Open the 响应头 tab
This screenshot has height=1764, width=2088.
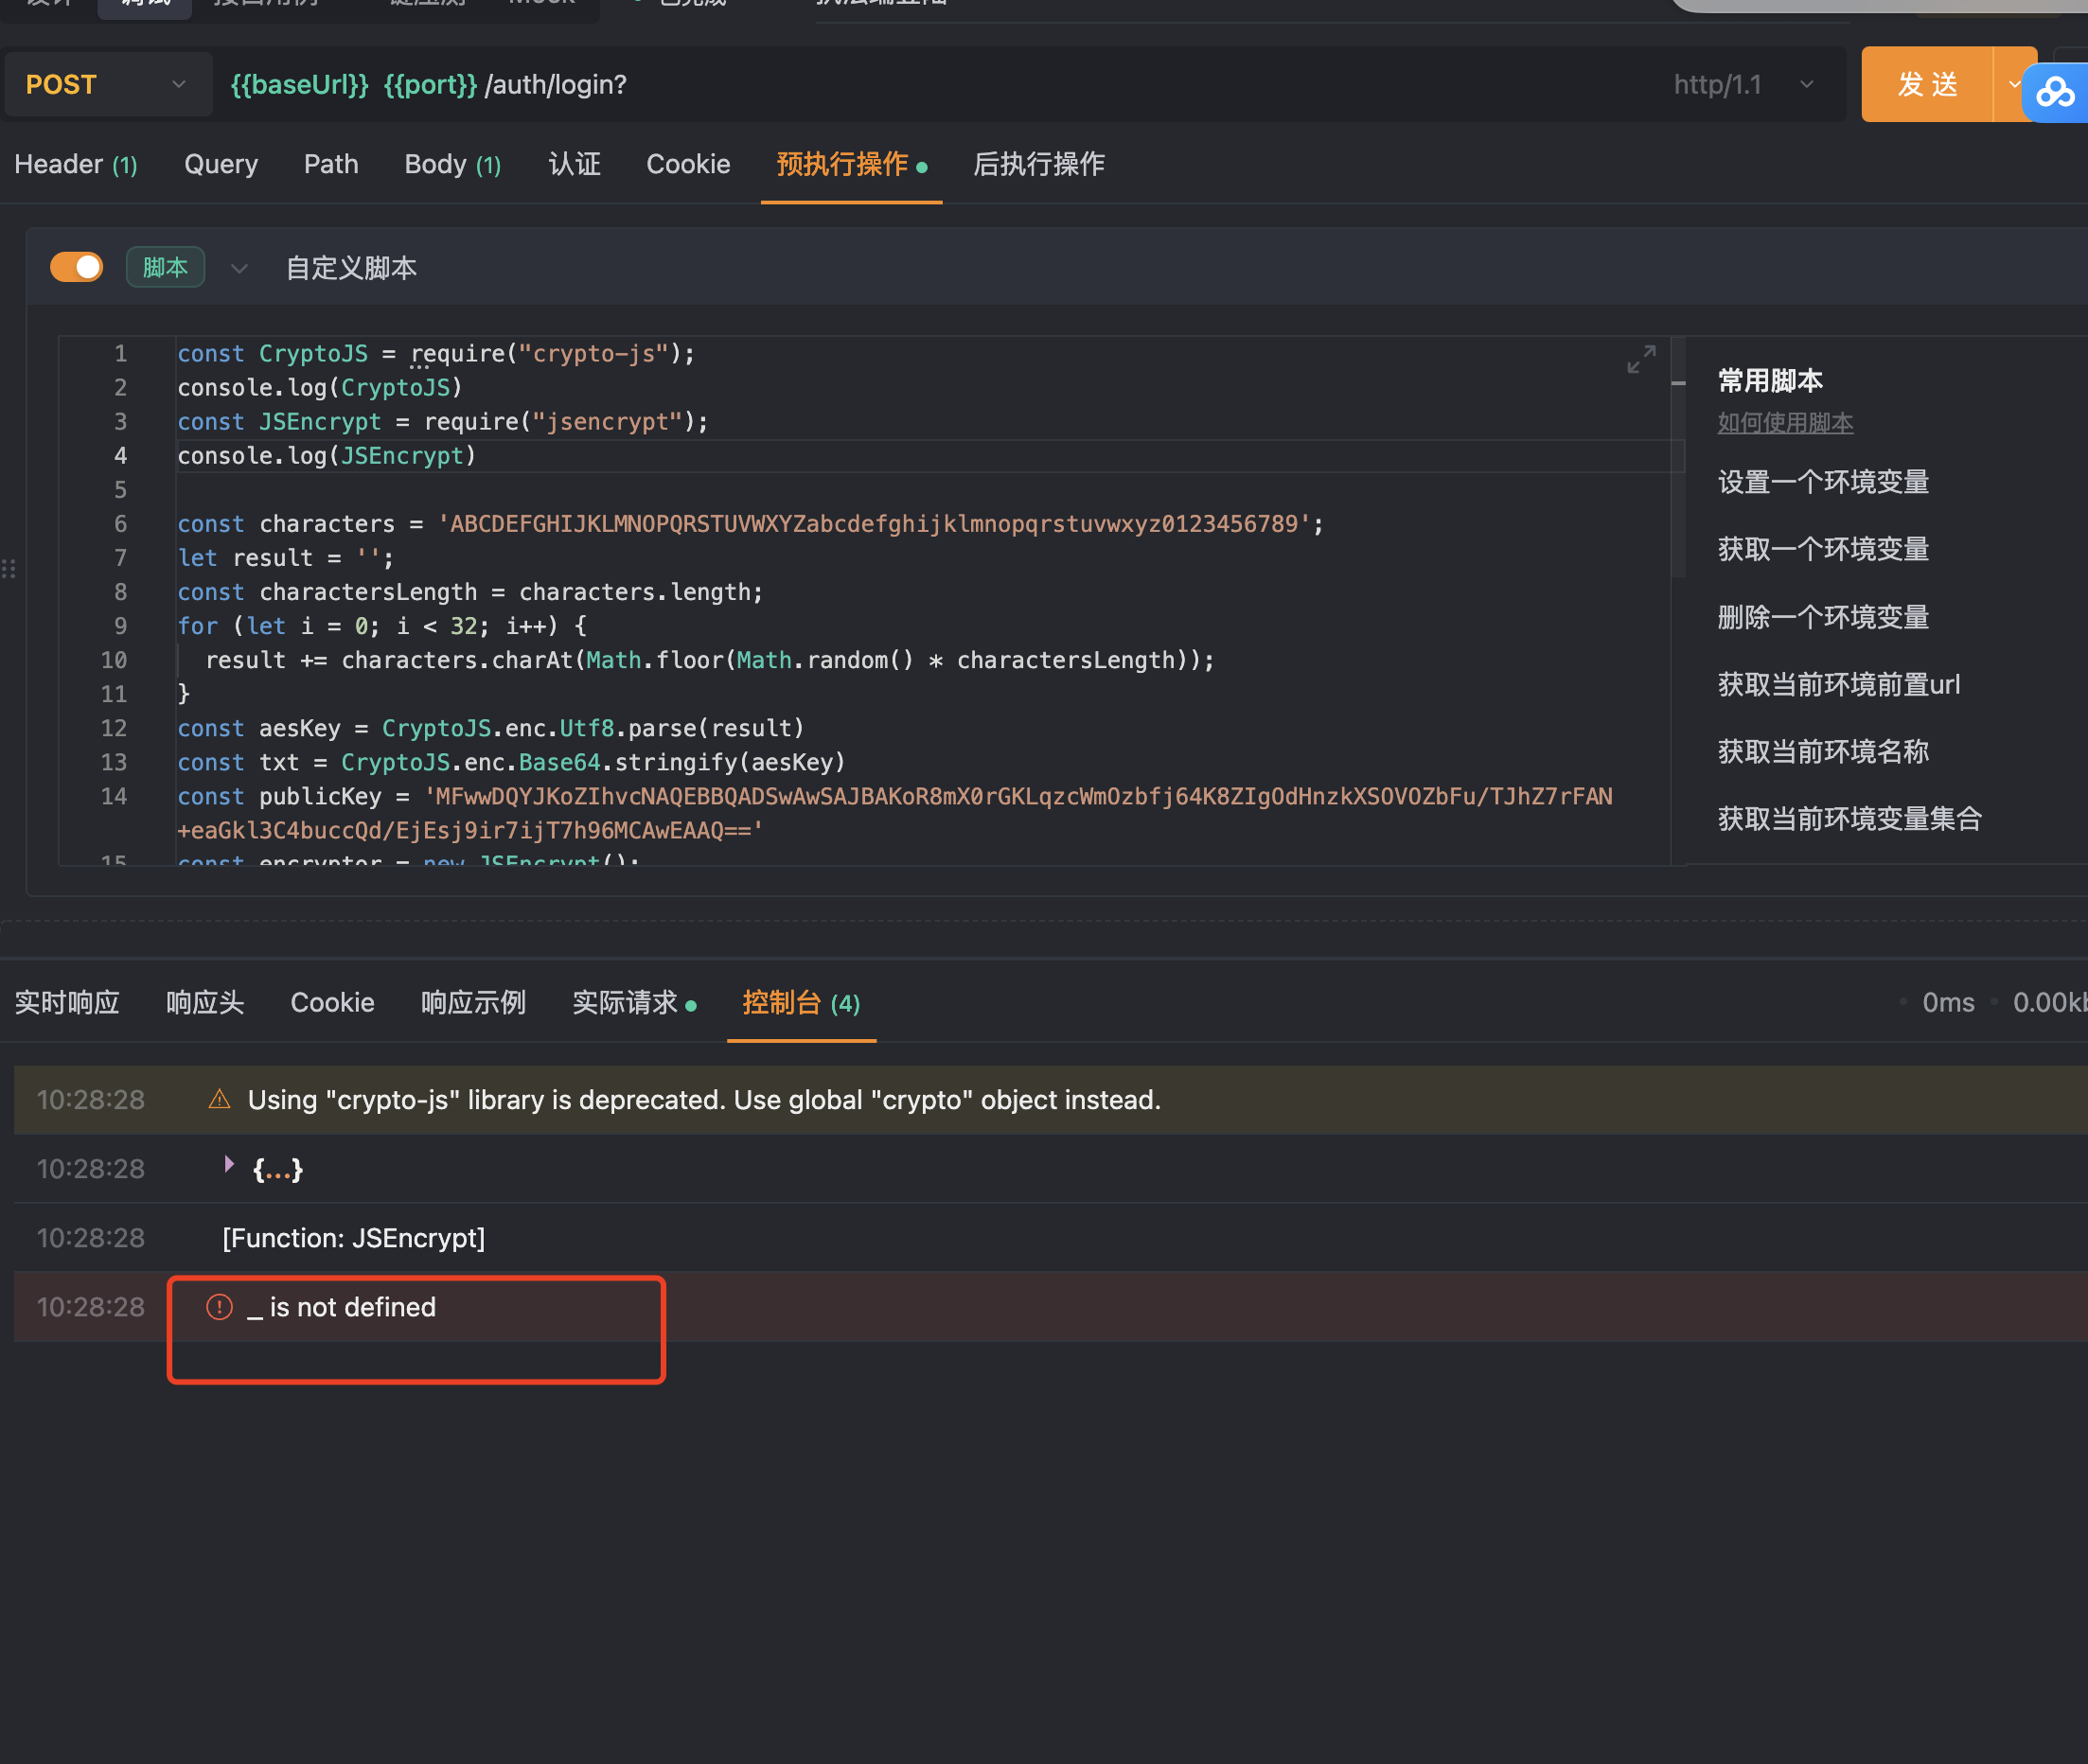(205, 1002)
